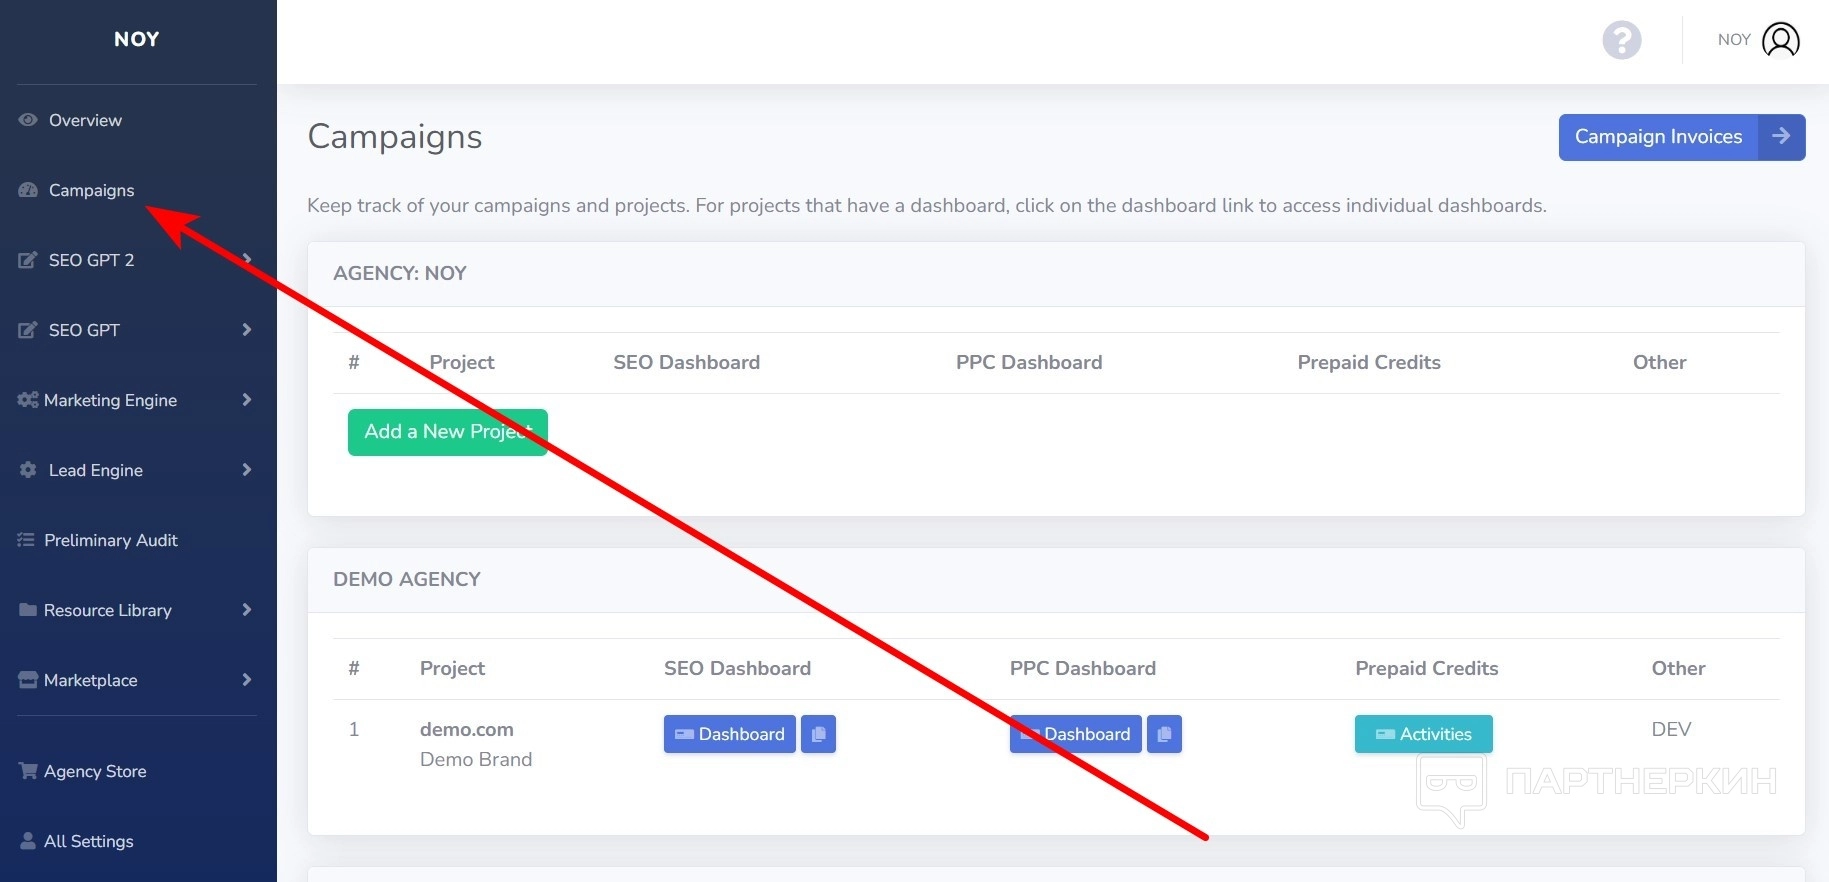Image resolution: width=1829 pixels, height=882 pixels.
Task: Select SEO GPT 2 menu item
Action: tap(91, 260)
